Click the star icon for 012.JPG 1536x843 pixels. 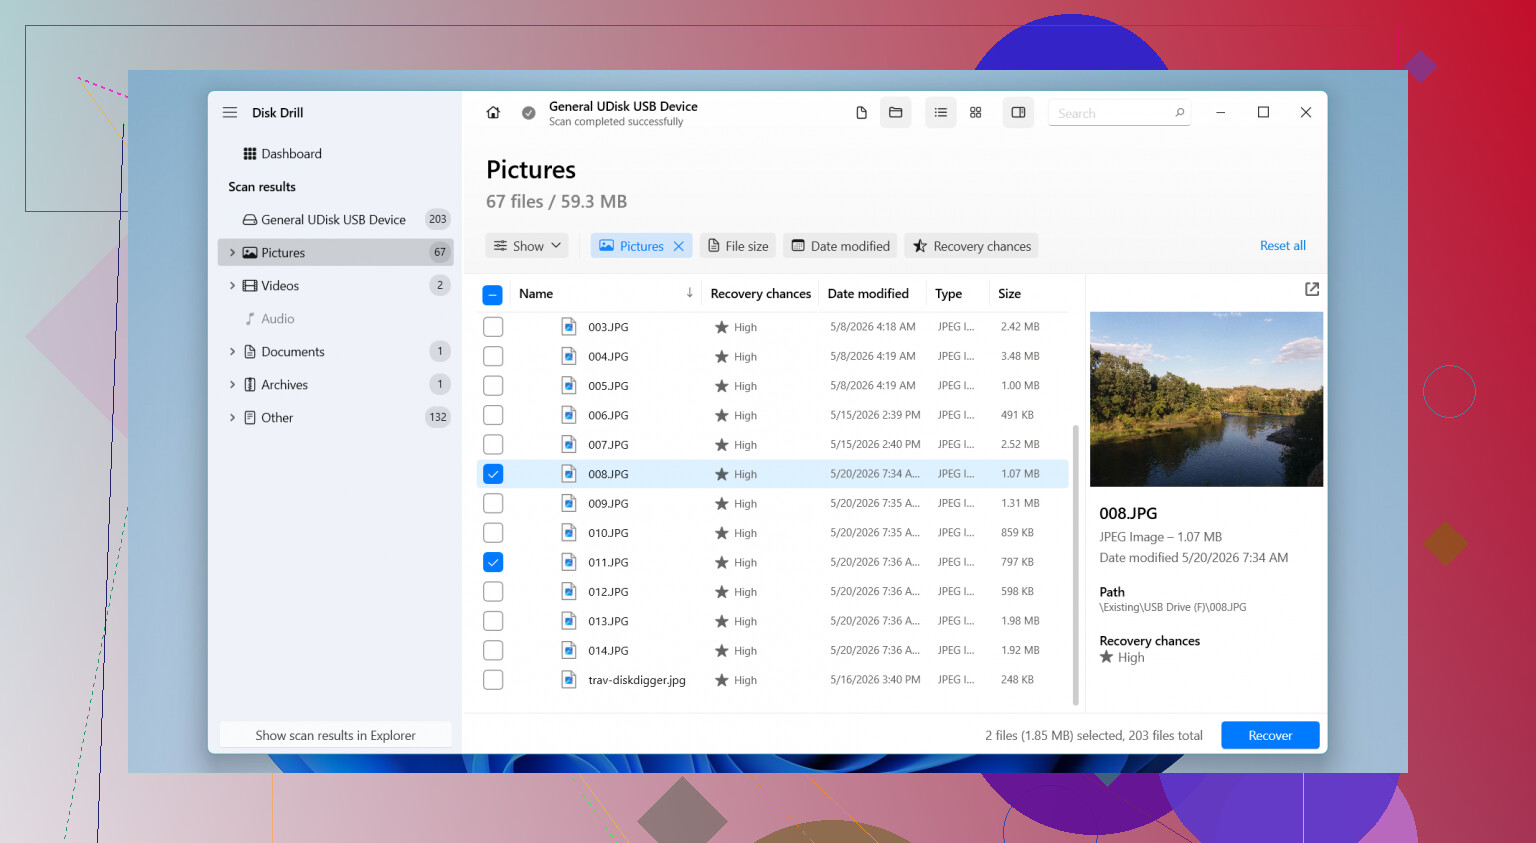(721, 592)
